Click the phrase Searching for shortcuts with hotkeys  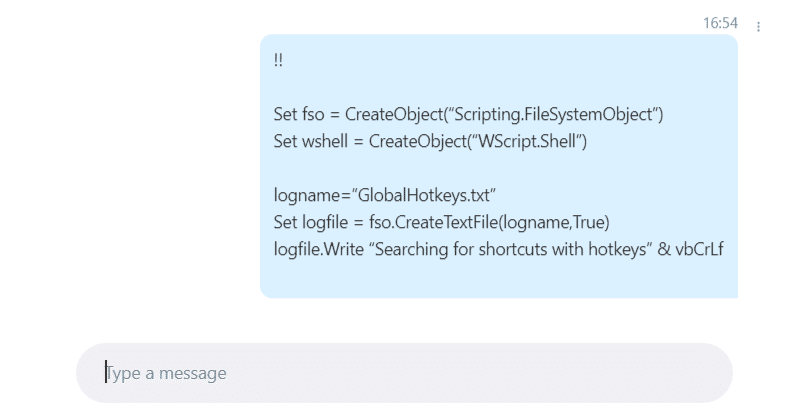(510, 249)
